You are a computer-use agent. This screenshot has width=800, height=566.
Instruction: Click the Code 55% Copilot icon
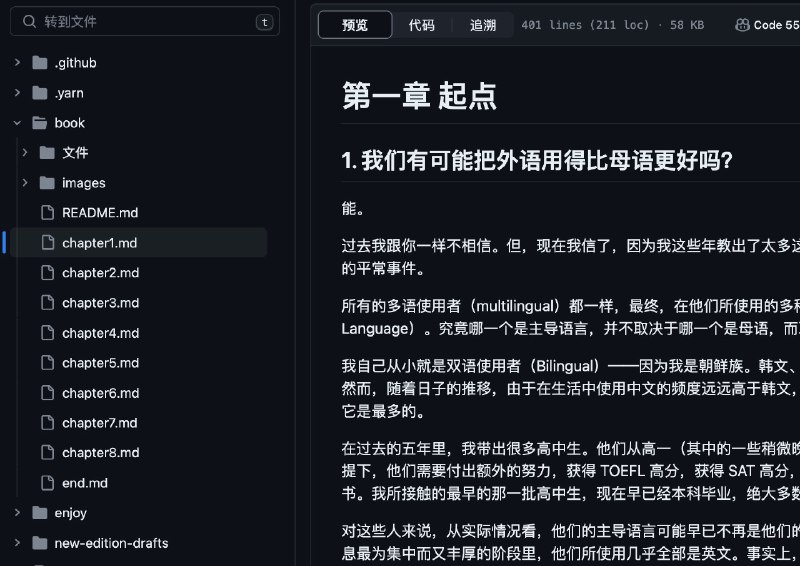coord(743,25)
